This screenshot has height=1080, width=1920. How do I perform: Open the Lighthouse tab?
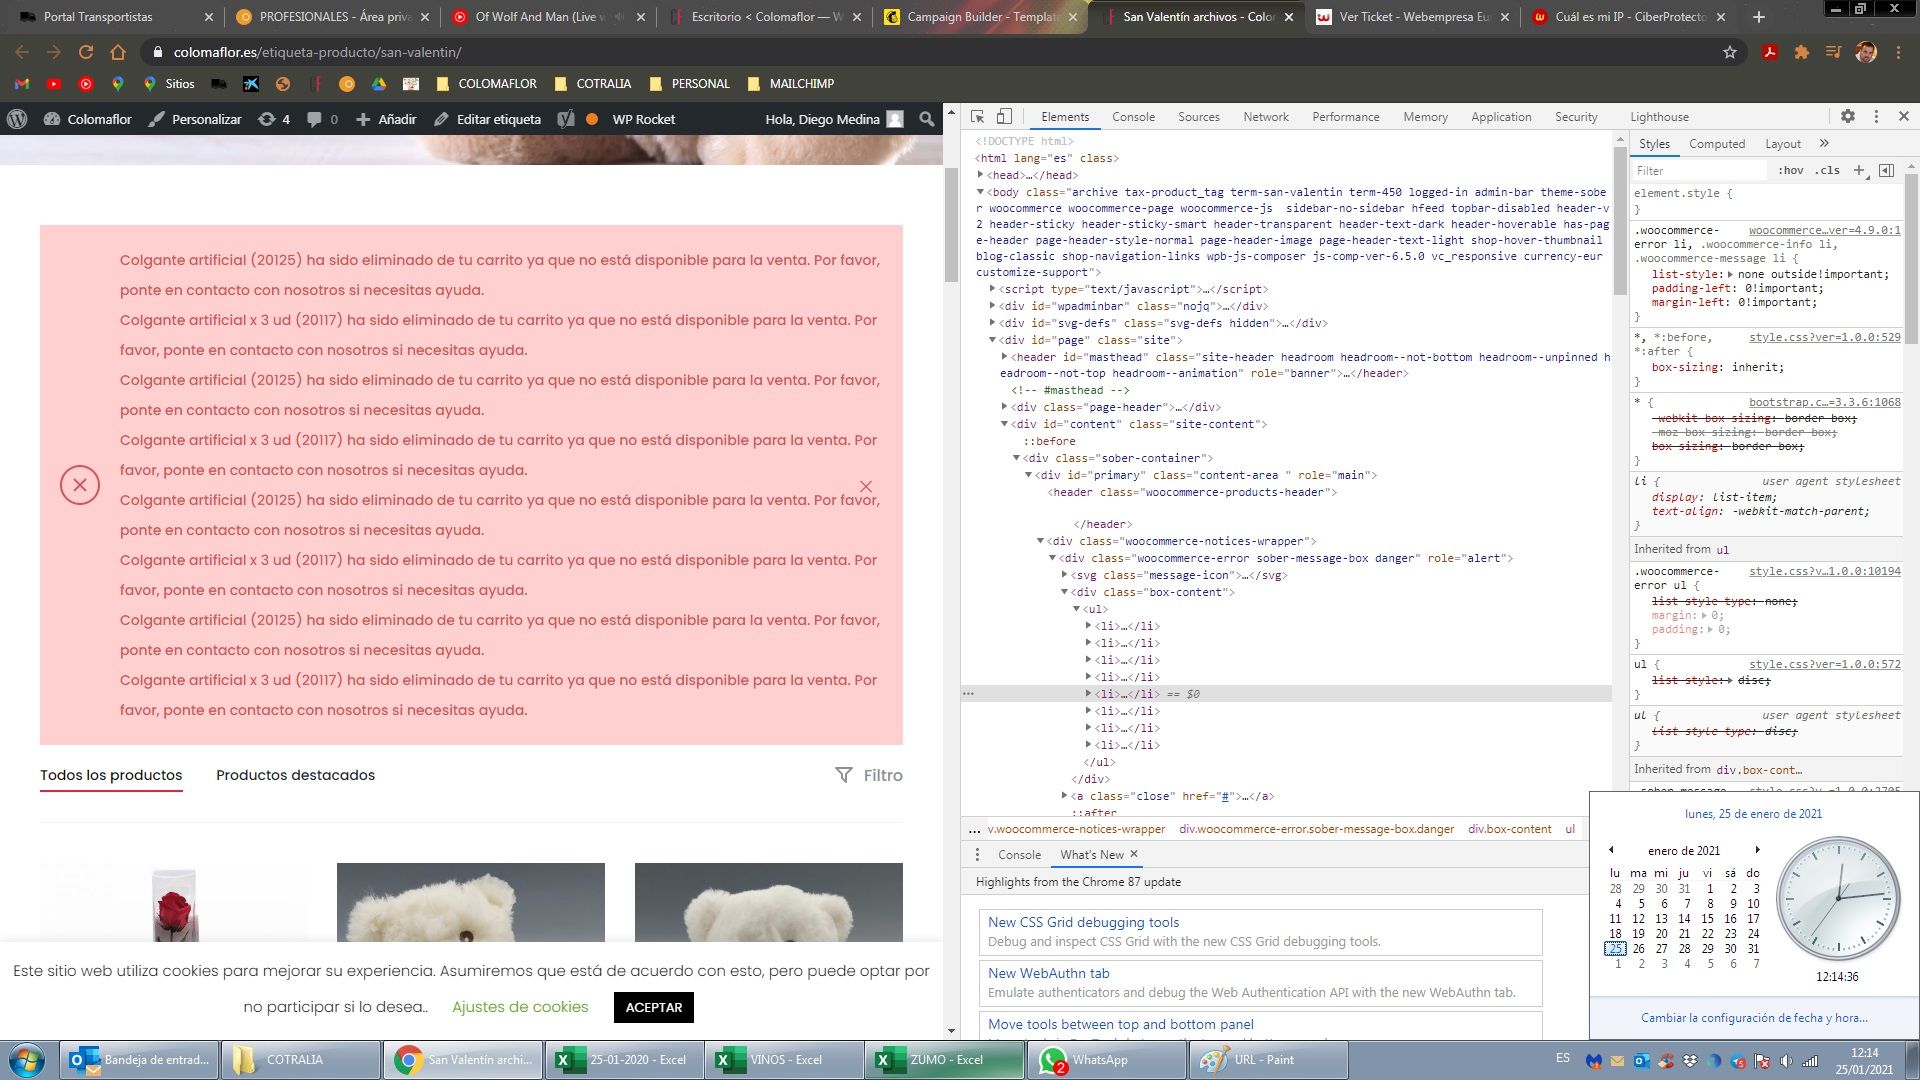coord(1659,117)
